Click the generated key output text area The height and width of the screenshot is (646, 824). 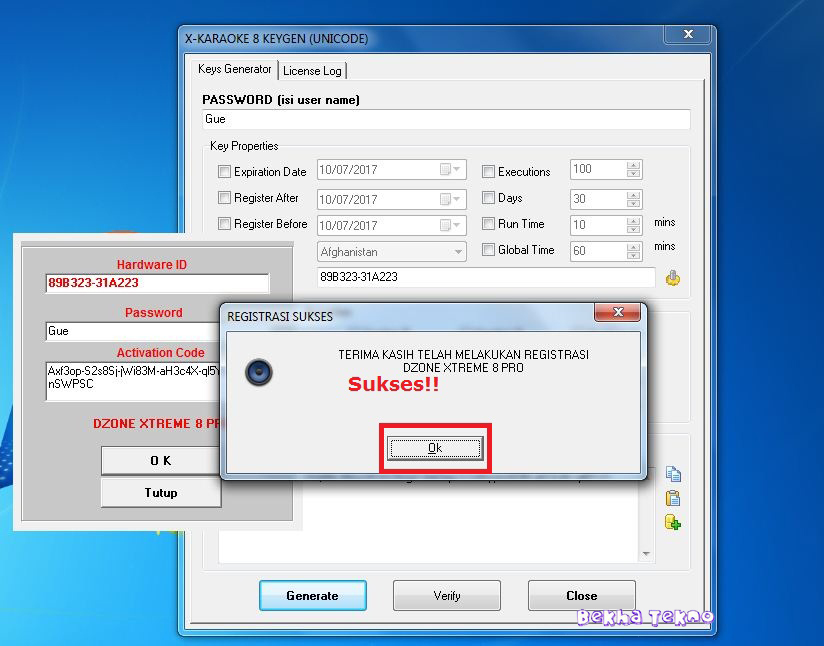pos(429,520)
